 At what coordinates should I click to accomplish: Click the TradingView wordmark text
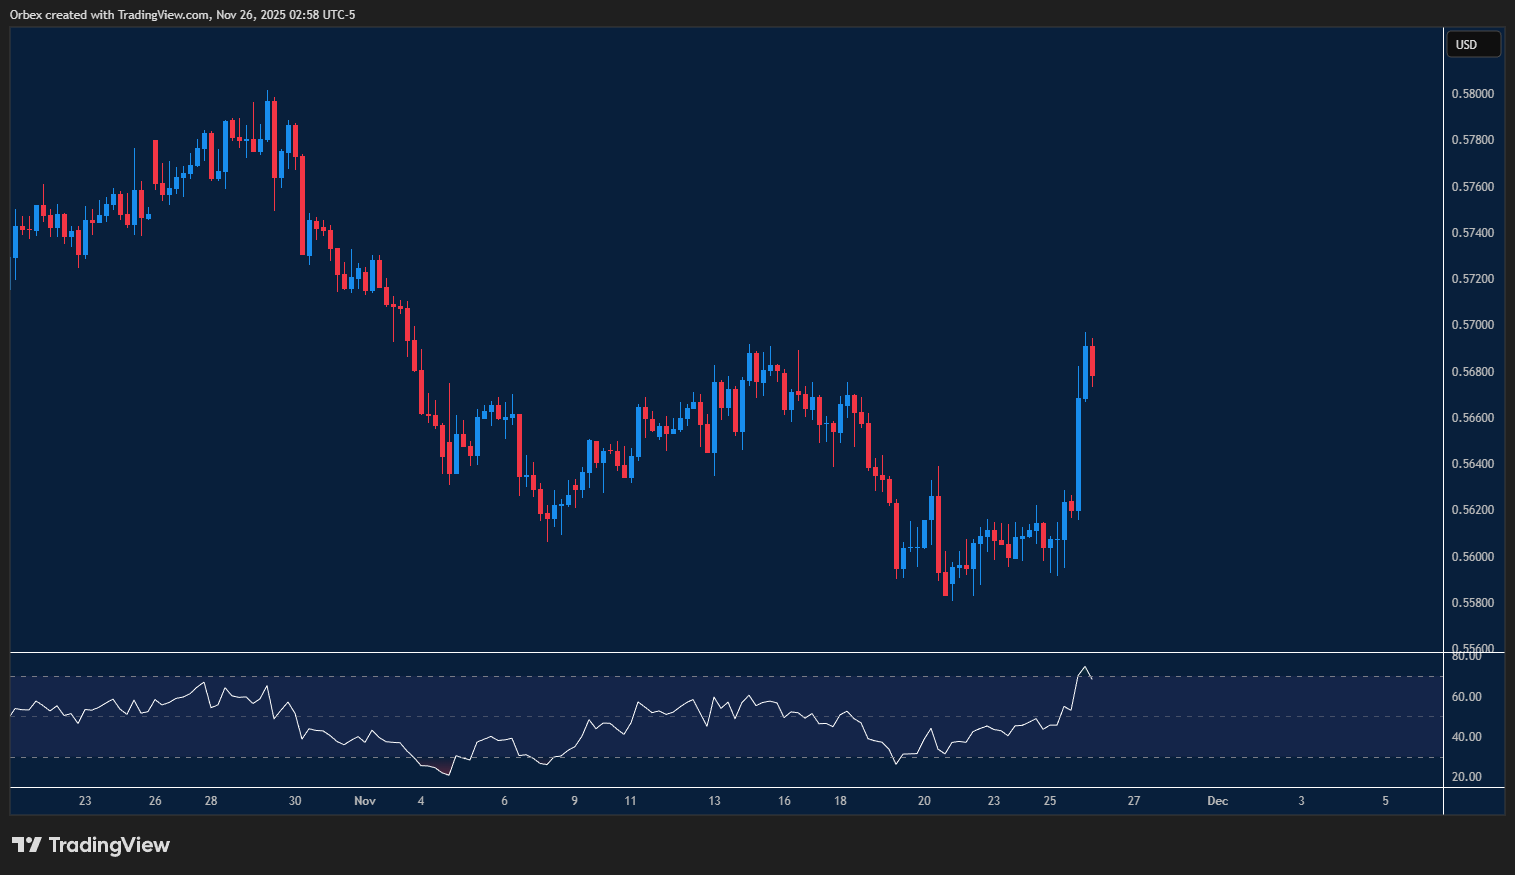[111, 845]
